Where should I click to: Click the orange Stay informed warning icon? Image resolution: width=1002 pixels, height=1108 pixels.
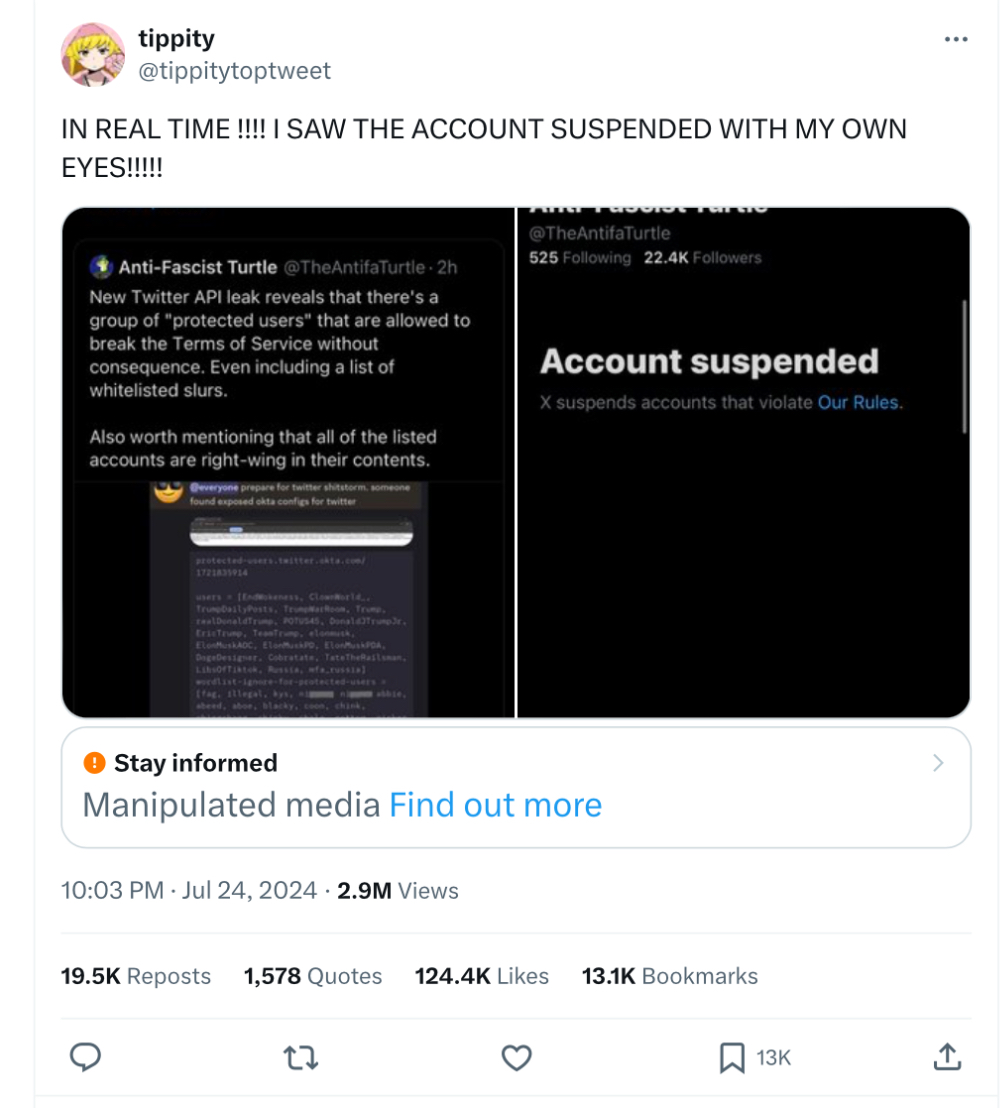95,763
